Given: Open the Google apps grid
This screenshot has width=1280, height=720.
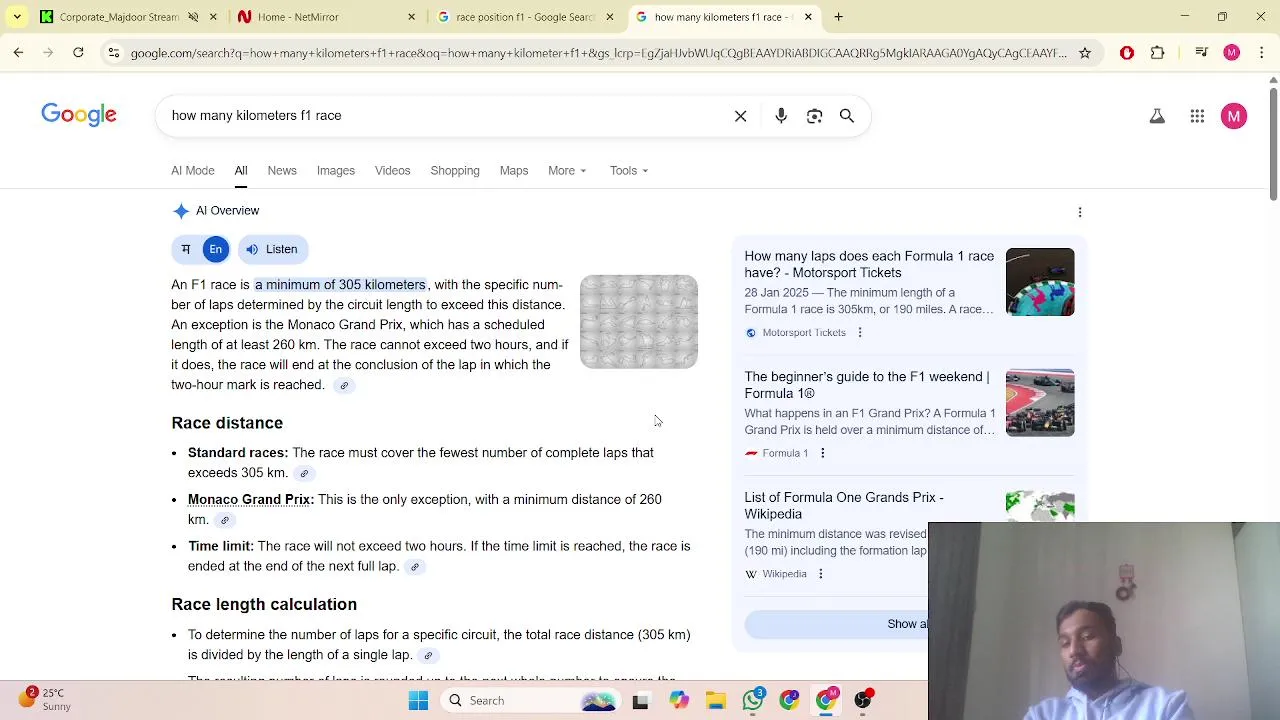Looking at the screenshot, I should pos(1197,116).
